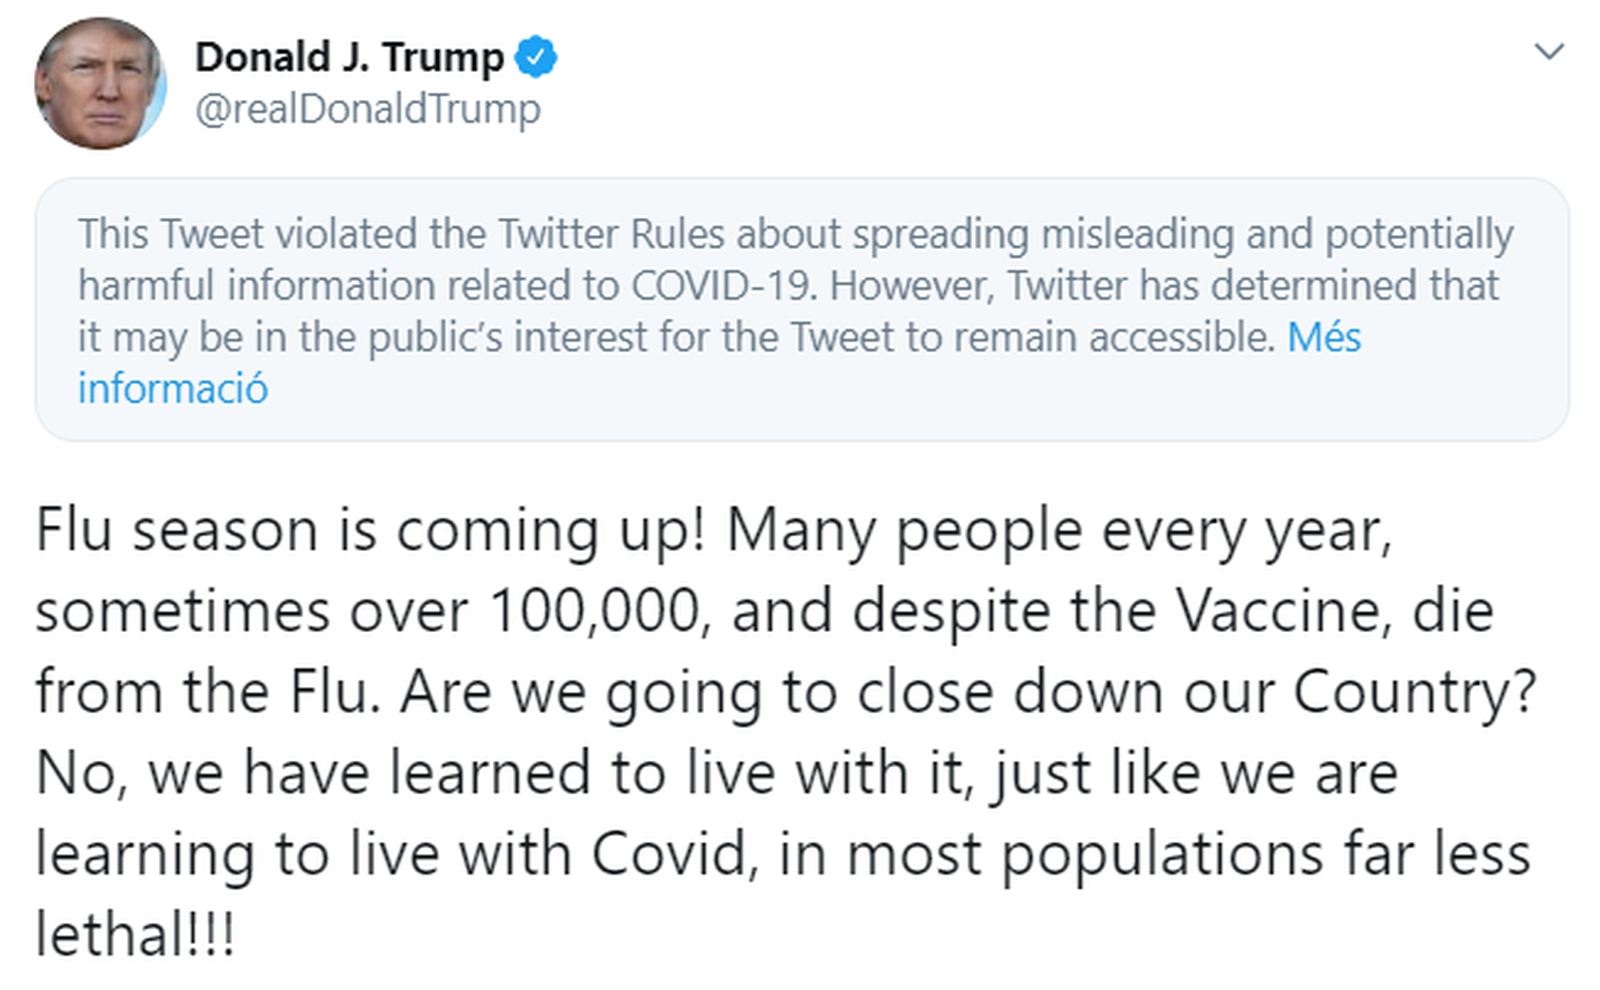Click the "informació" link text
The width and height of the screenshot is (1600, 990).
pos(173,389)
